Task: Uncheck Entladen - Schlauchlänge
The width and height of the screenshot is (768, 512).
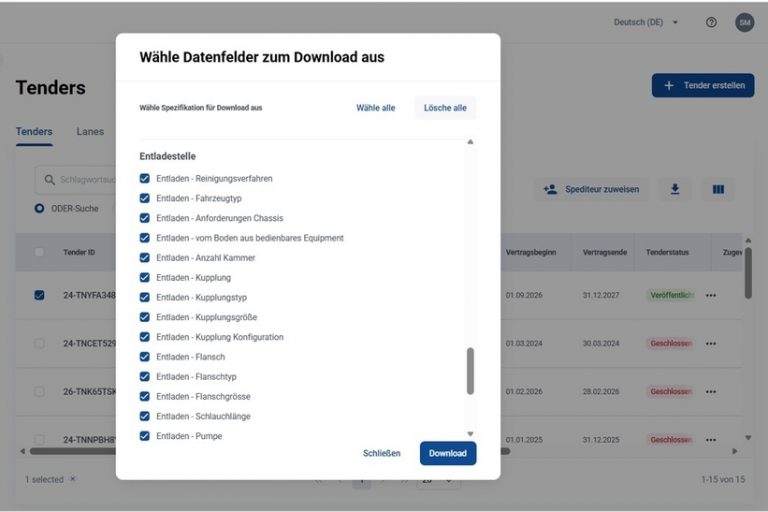Action: click(x=144, y=416)
